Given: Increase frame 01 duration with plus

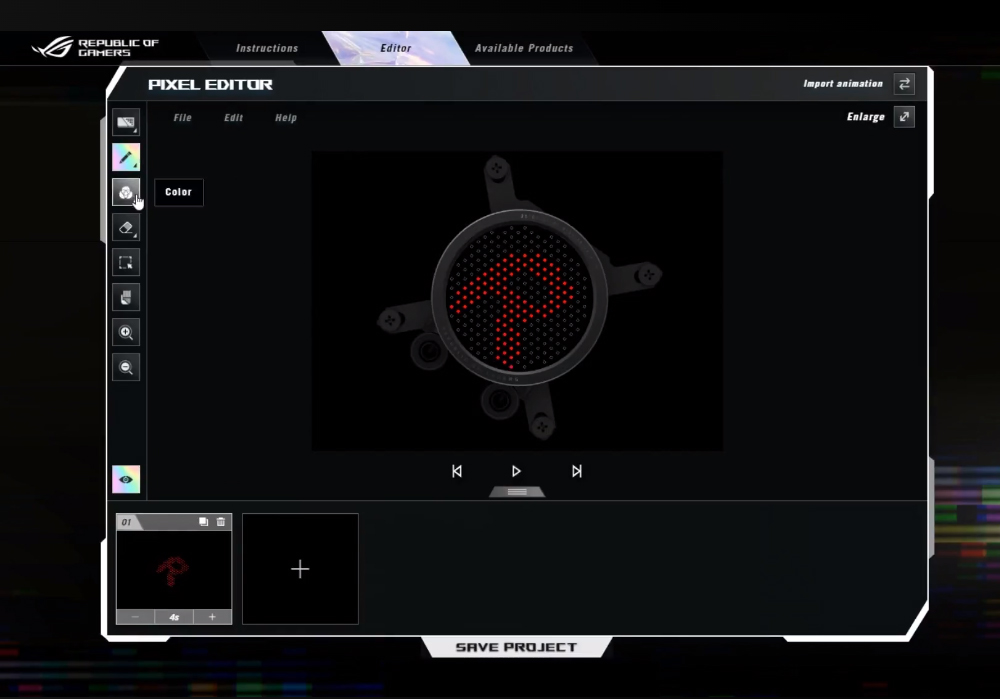Looking at the screenshot, I should point(212,617).
